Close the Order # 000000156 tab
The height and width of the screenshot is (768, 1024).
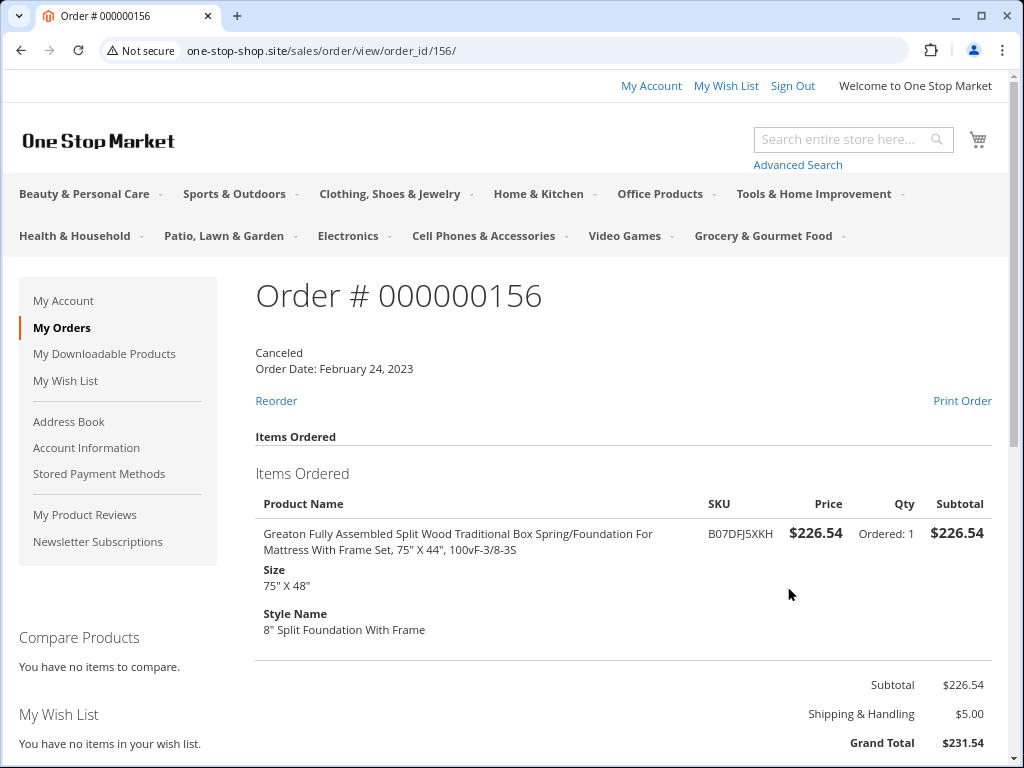pos(208,16)
